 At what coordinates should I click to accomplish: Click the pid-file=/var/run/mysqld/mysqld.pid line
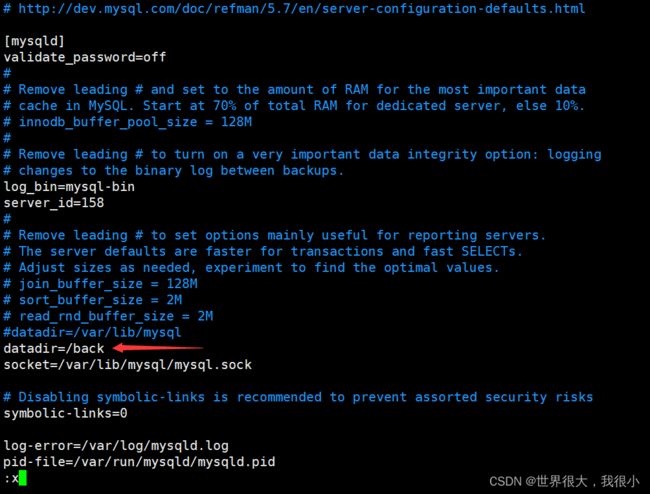click(139, 462)
